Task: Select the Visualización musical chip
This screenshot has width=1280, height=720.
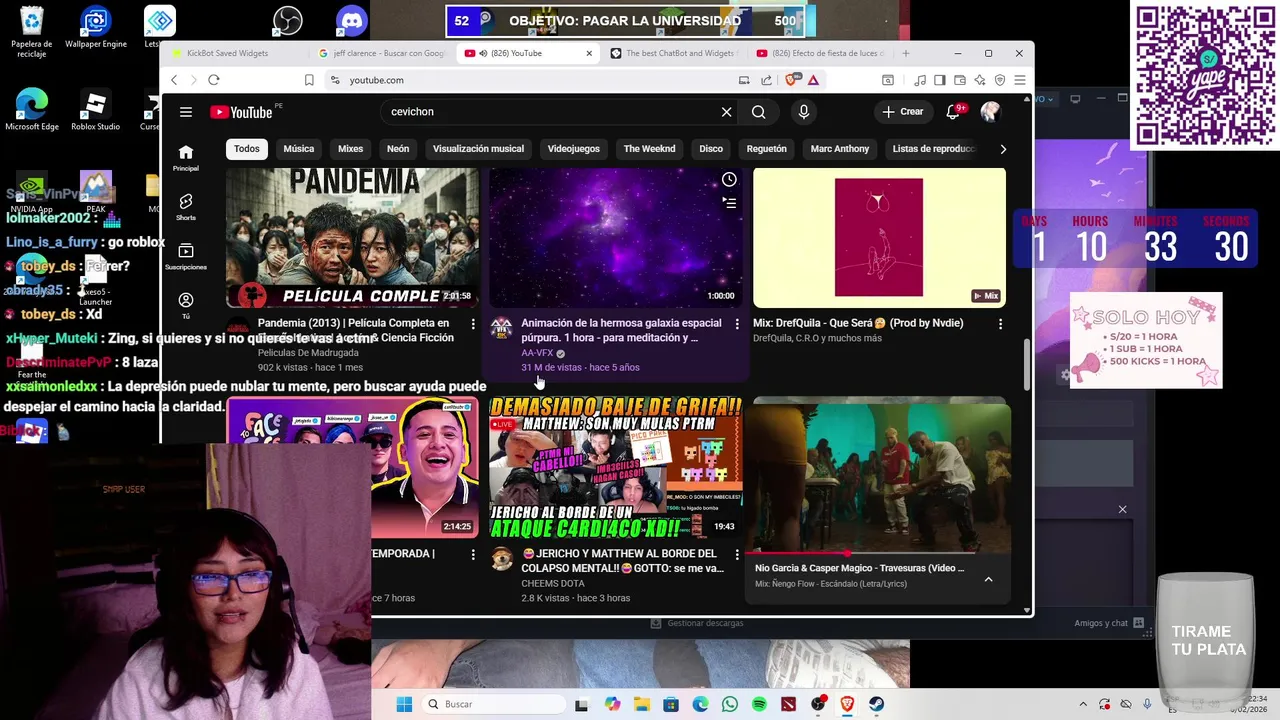Action: click(x=478, y=149)
